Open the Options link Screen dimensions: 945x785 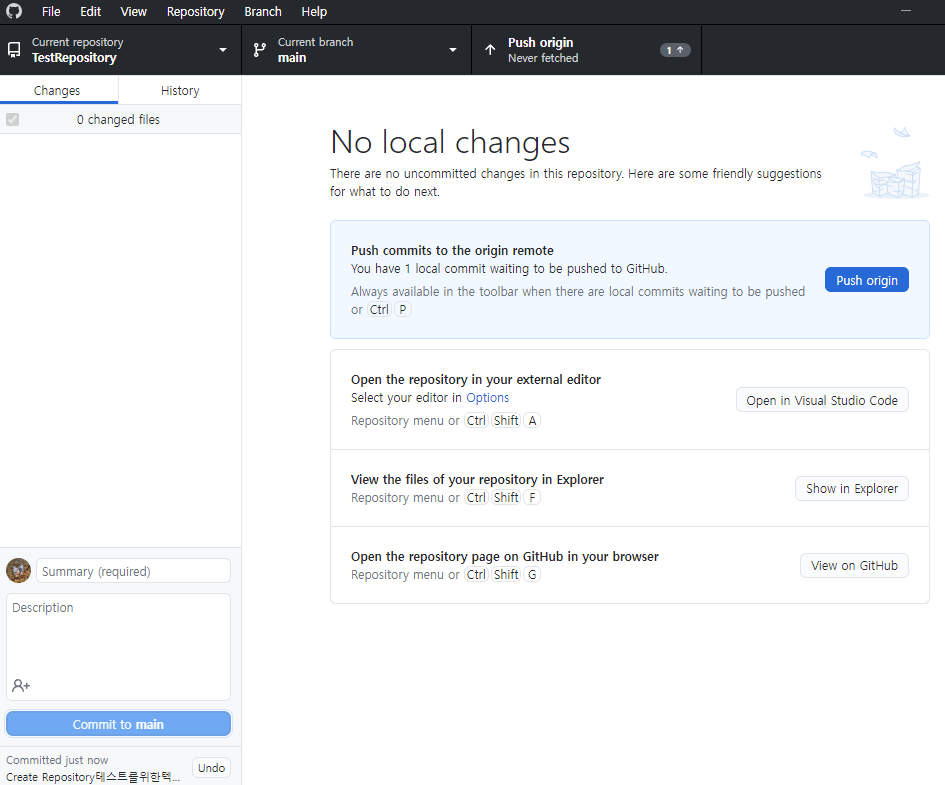coord(488,398)
